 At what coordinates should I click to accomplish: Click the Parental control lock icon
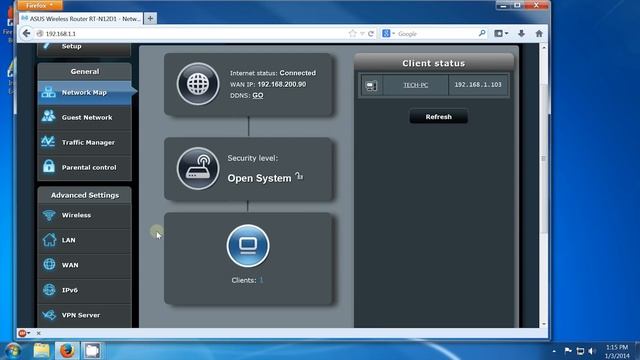[x=49, y=166]
